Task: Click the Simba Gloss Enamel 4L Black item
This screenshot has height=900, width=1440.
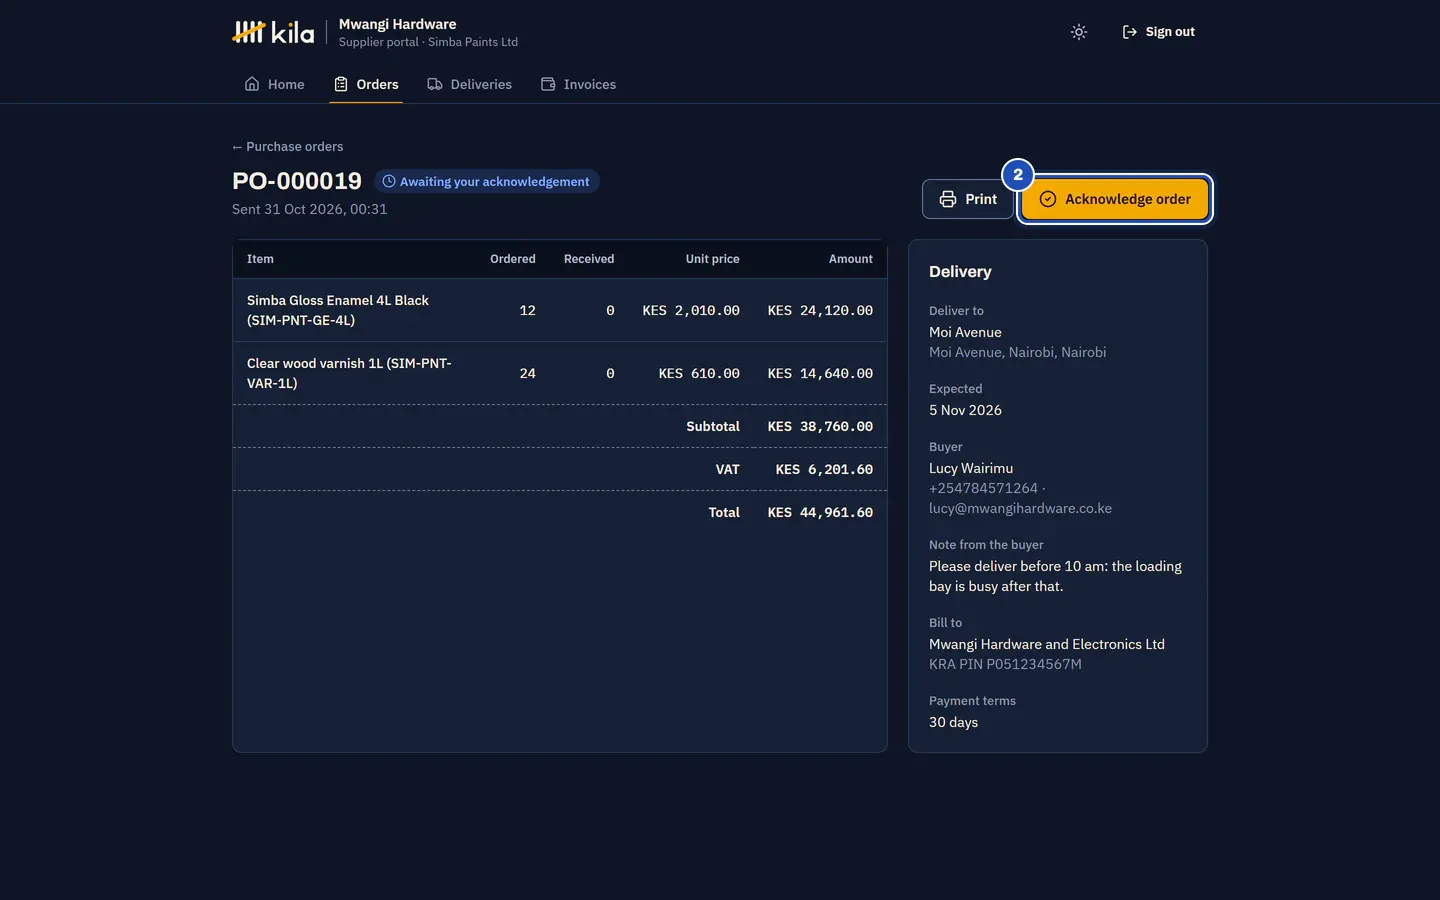Action: [338, 310]
